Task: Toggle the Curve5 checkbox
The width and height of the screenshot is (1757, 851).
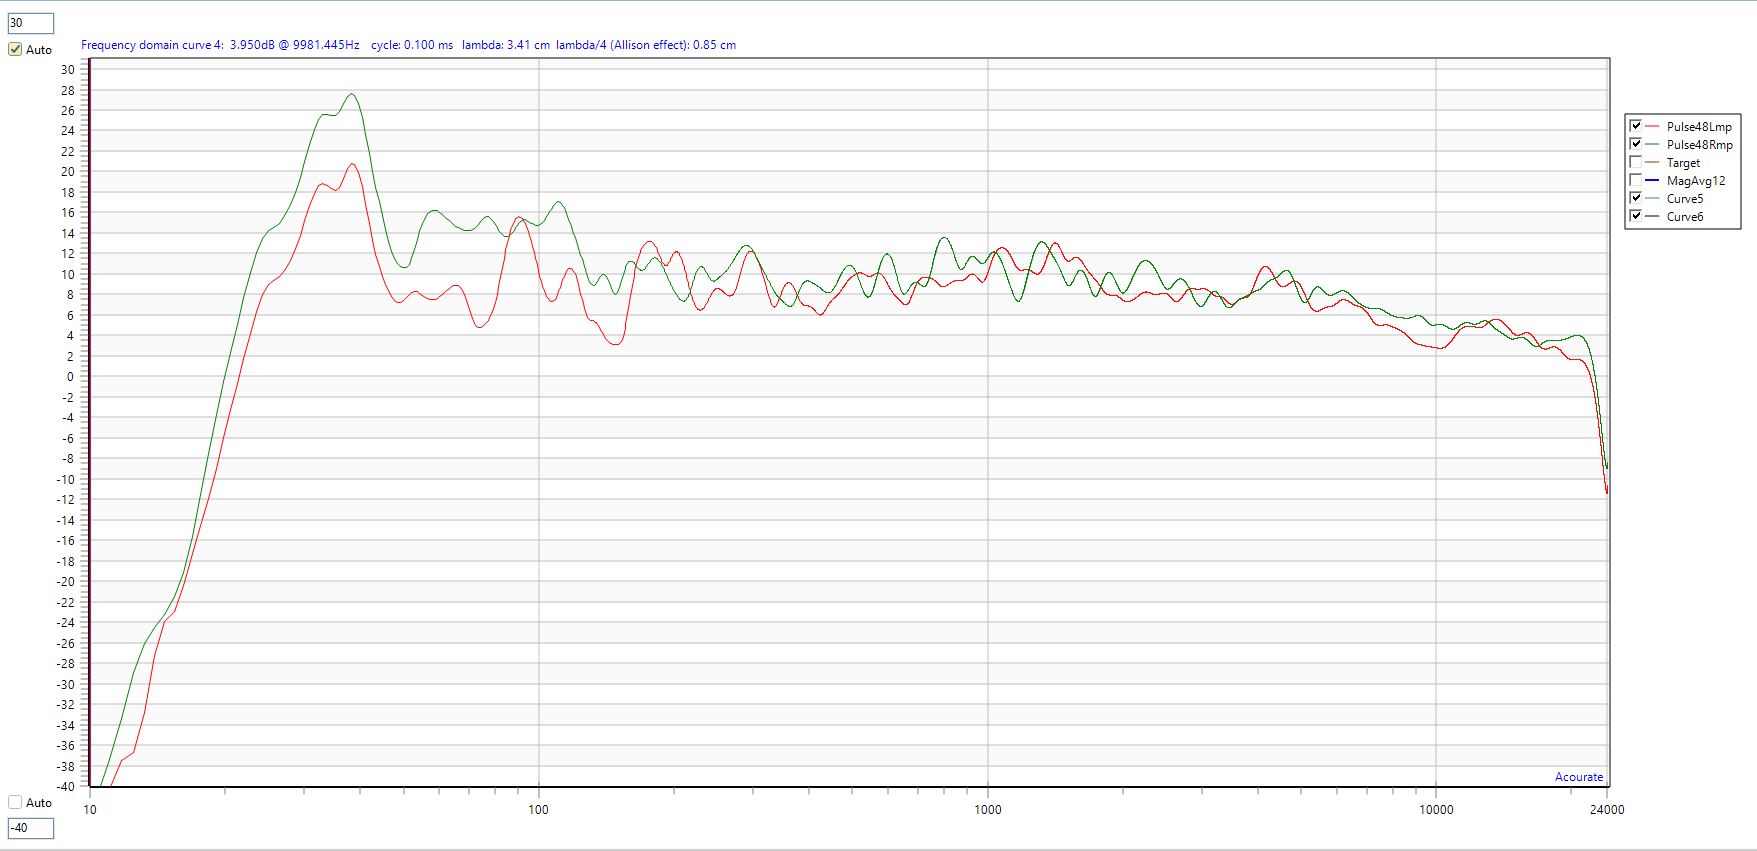Action: 1636,198
